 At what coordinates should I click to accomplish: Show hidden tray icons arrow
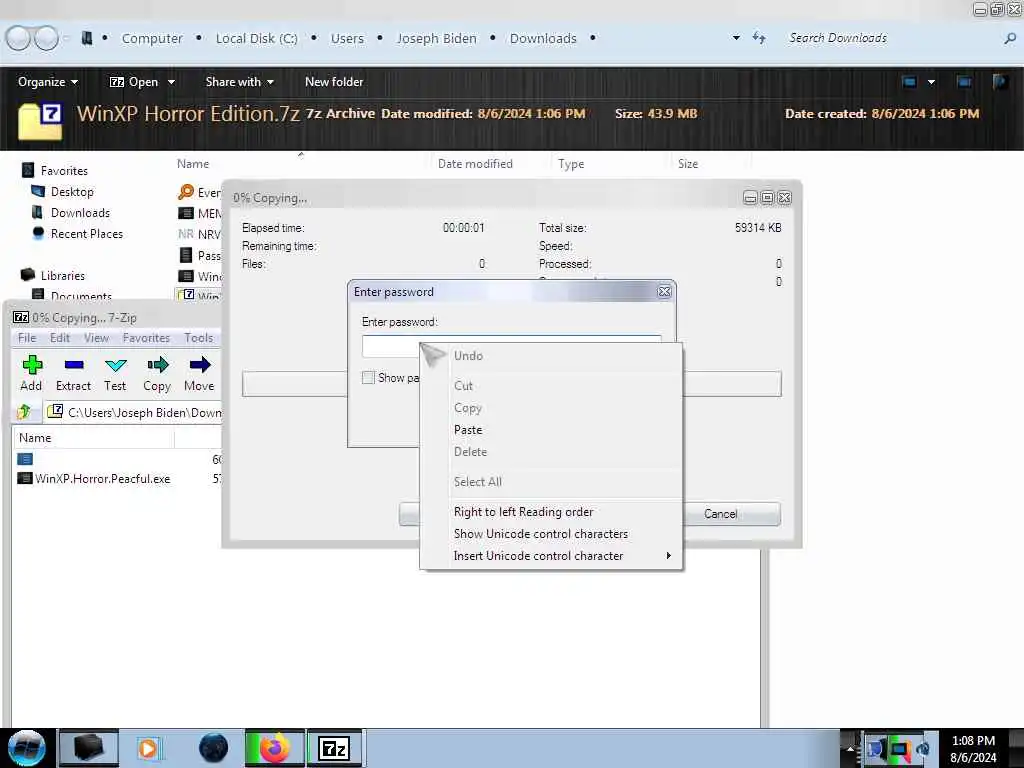(x=850, y=748)
